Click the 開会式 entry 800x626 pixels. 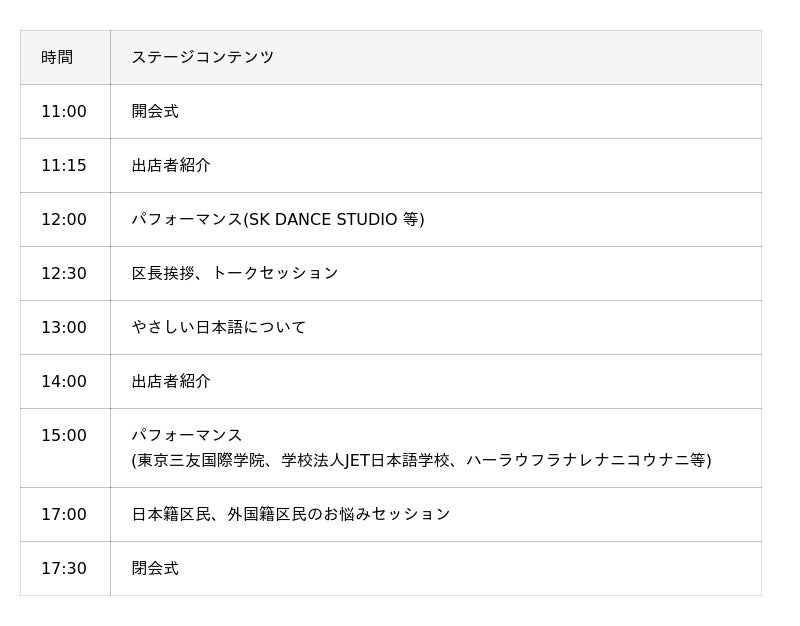pos(155,112)
